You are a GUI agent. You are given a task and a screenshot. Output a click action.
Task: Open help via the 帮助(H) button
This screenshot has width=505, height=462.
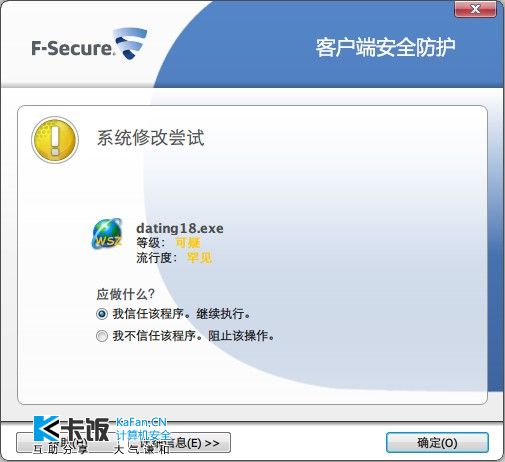(x=72, y=443)
